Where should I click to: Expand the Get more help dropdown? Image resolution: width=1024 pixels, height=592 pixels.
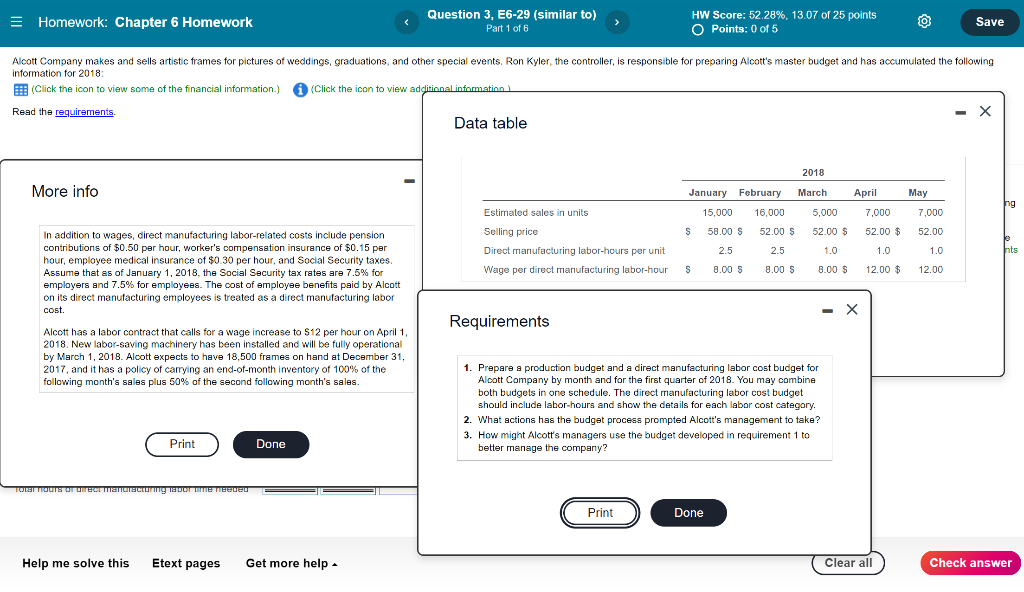[290, 563]
